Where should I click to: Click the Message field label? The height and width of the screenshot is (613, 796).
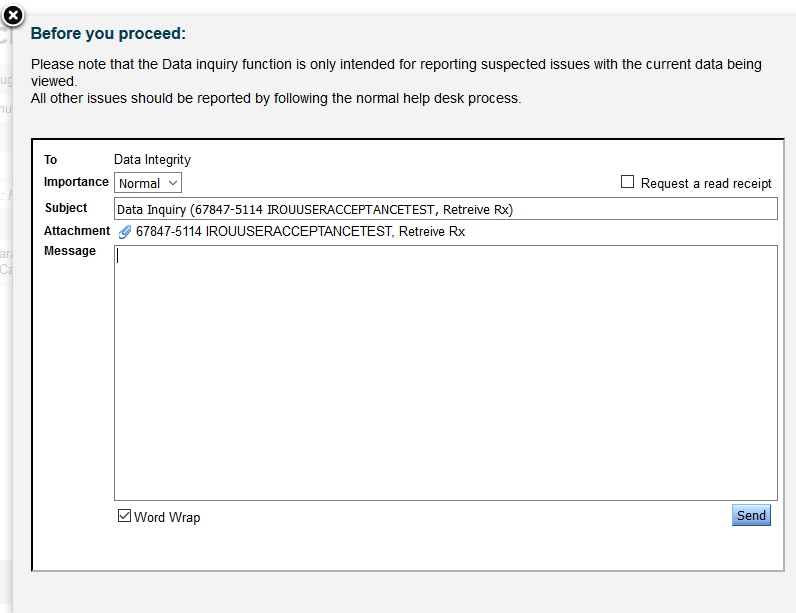(70, 251)
